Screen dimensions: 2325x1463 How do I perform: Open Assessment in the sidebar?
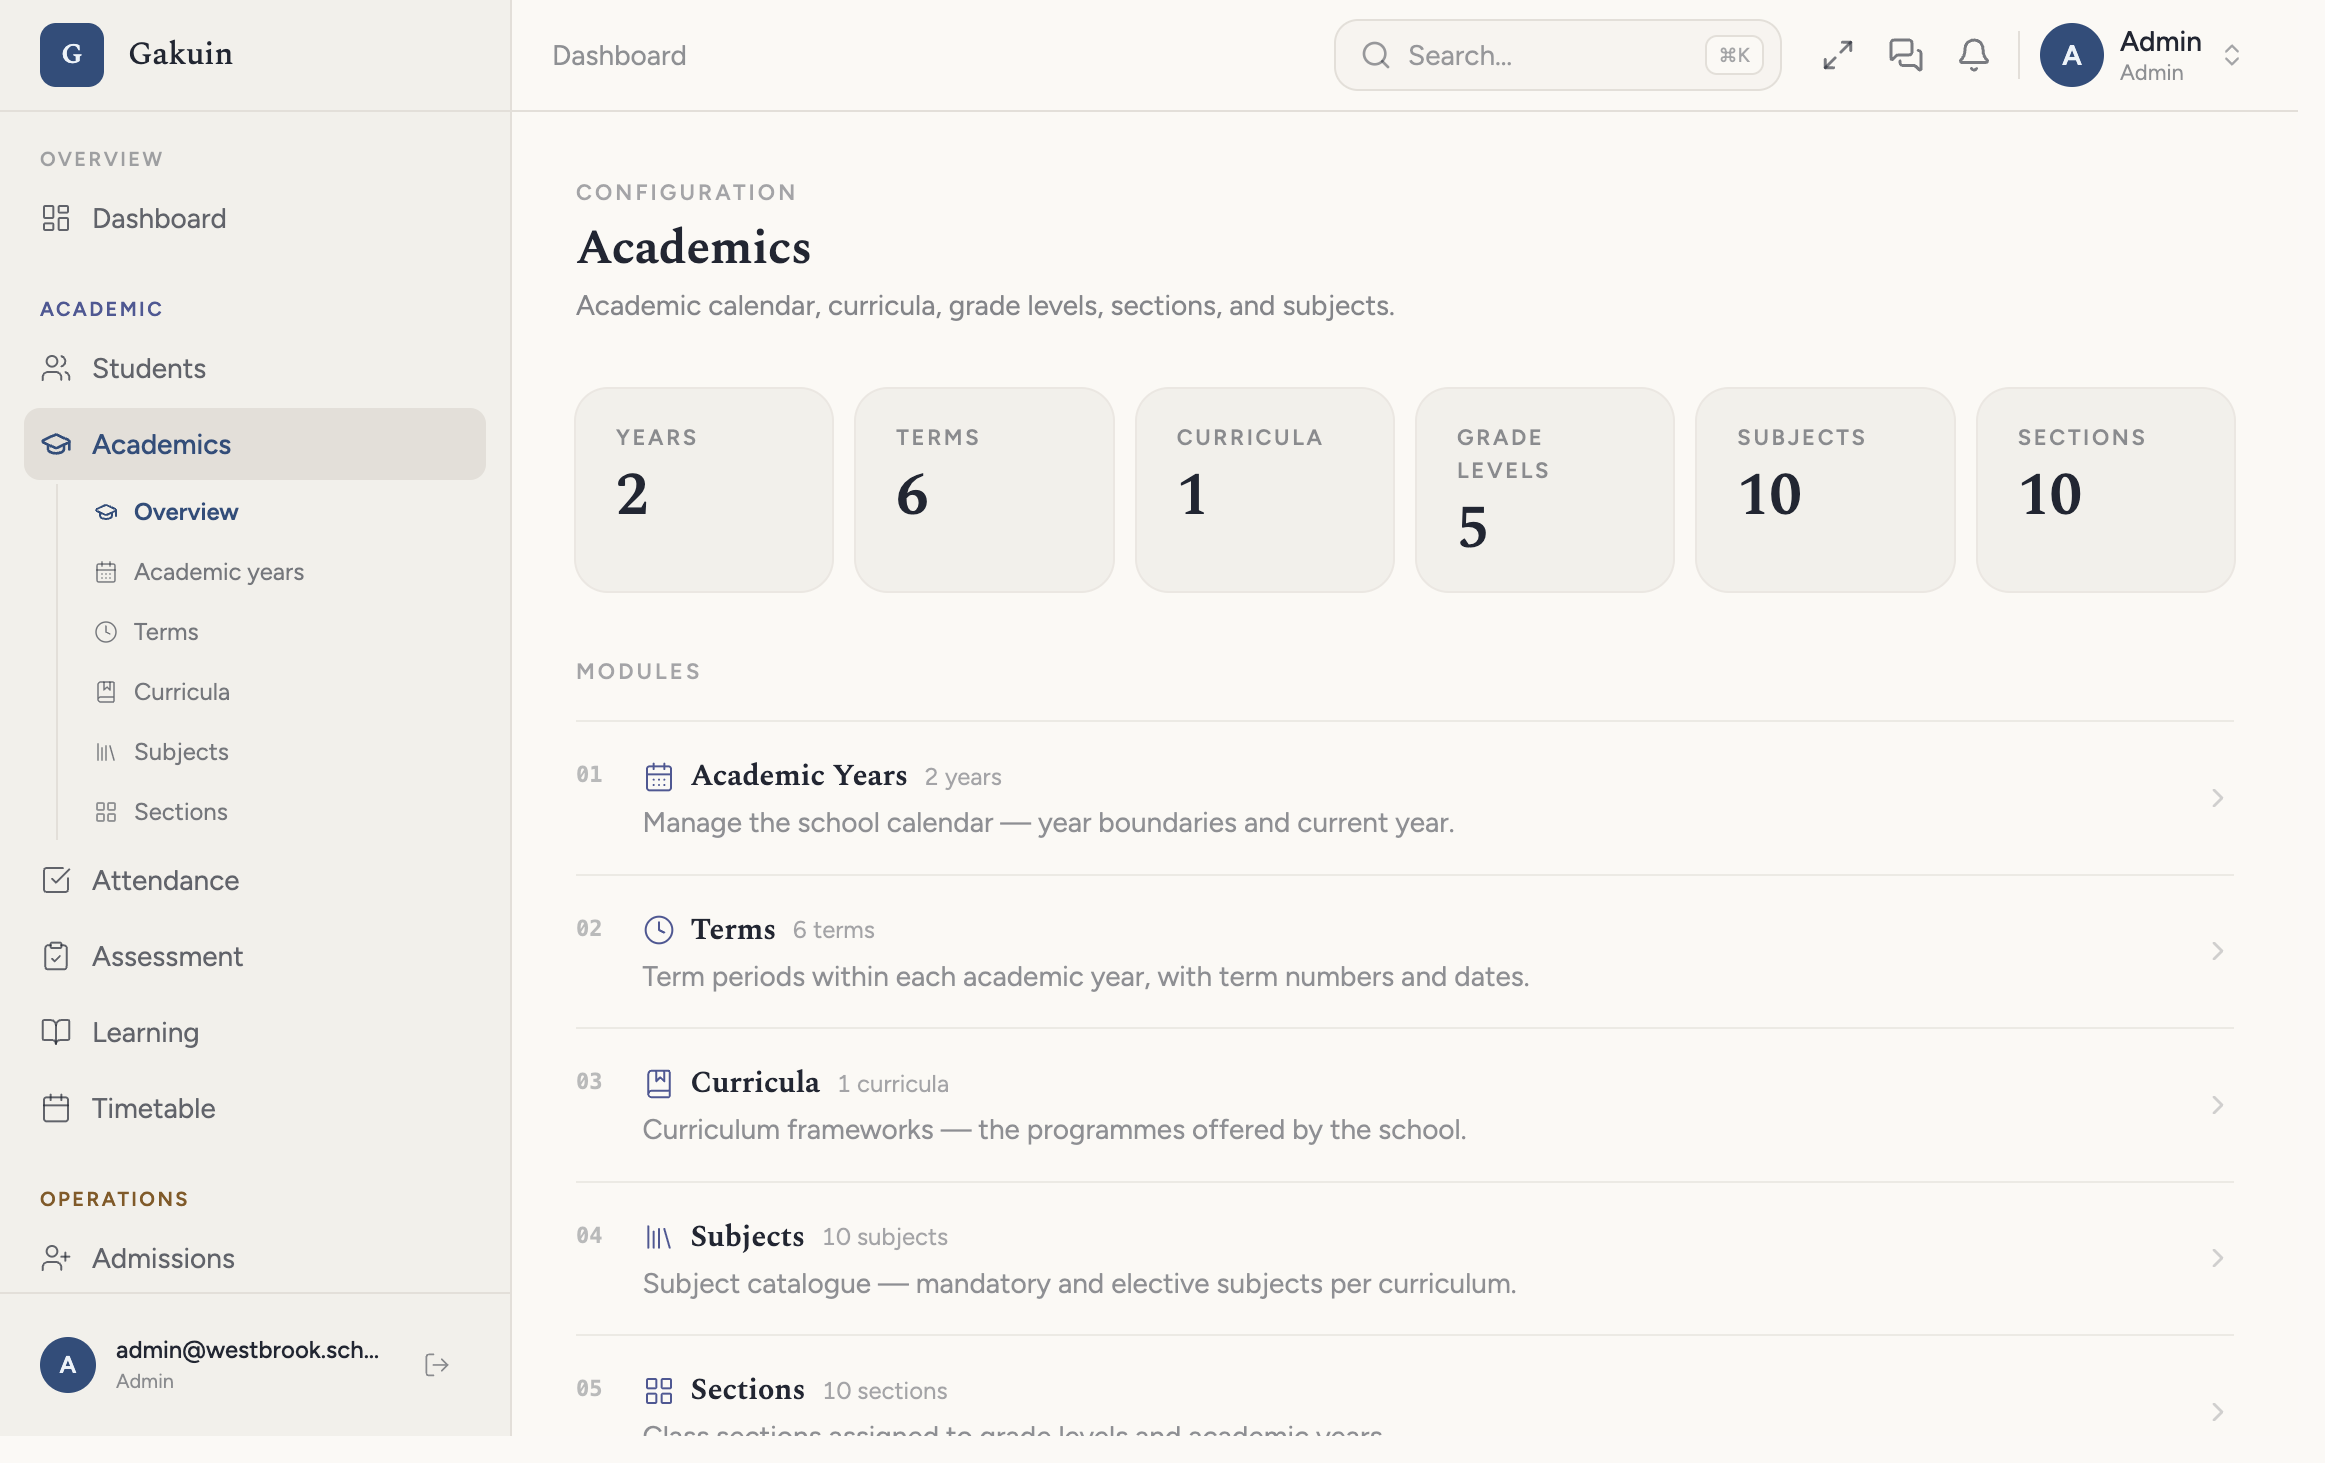255,956
